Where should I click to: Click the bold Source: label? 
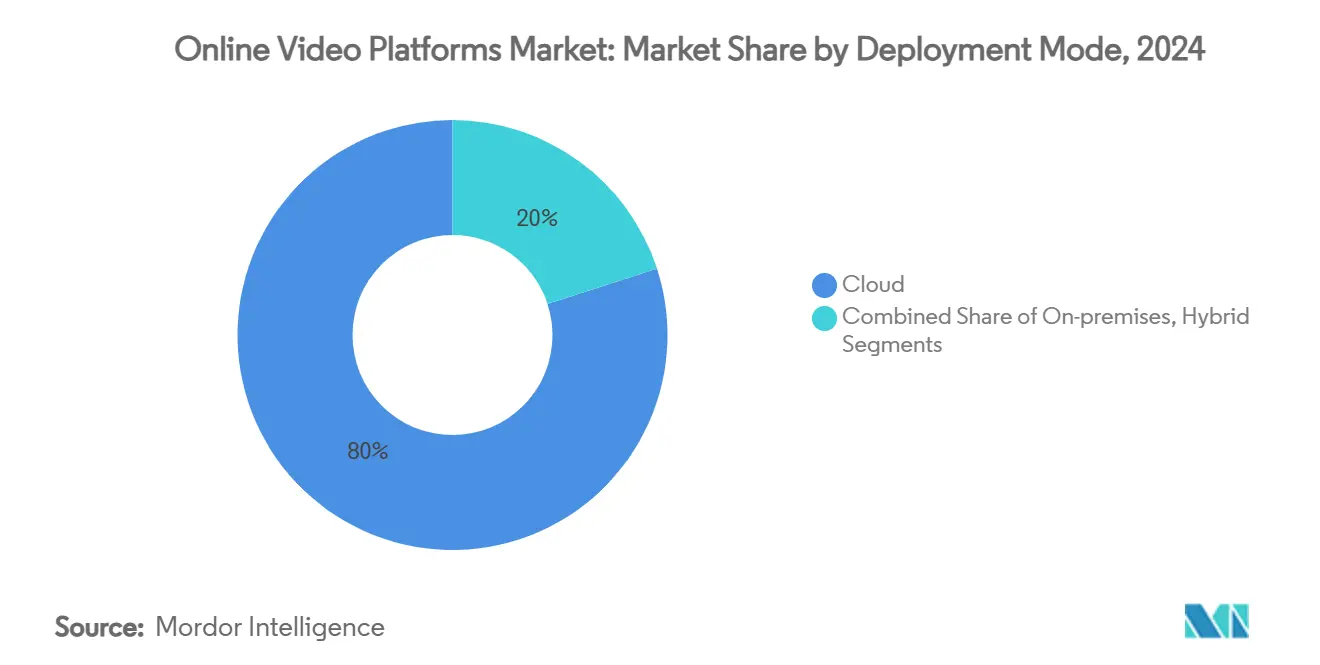[99, 628]
